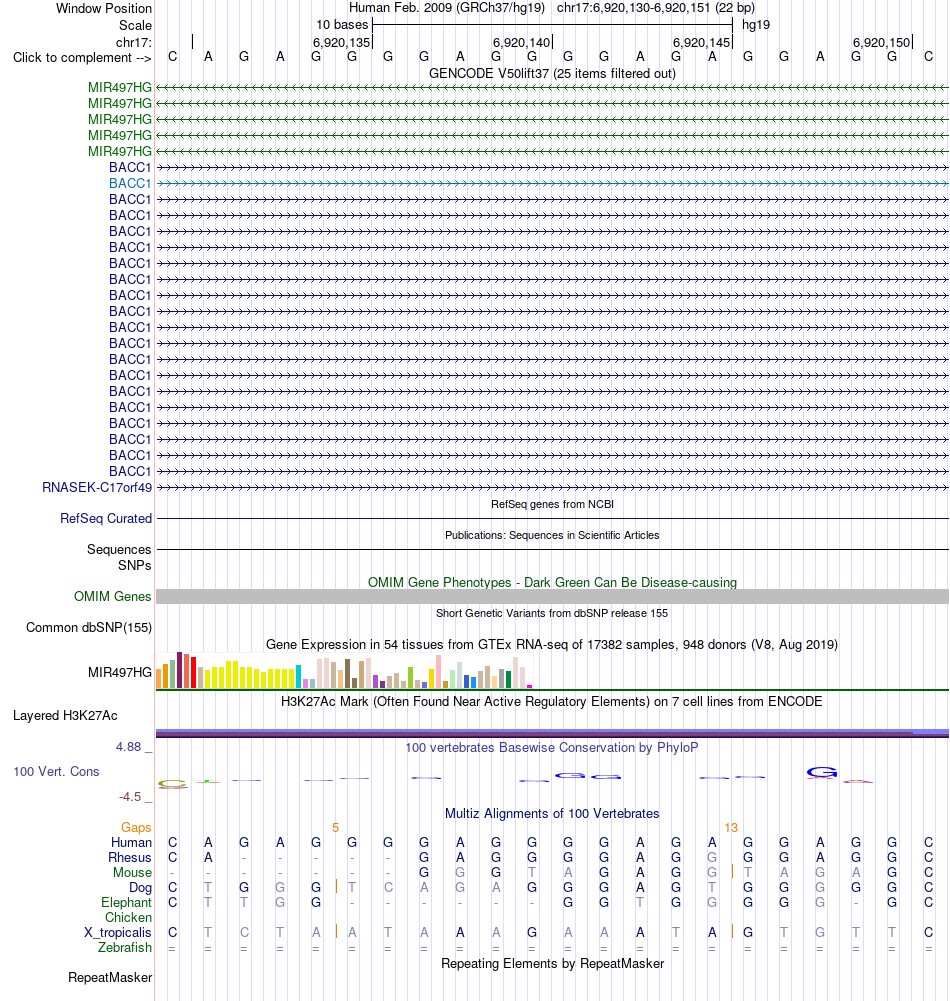
Task: Open the 'Multiz Alignments of 100 Vertebrates' title
Action: [552, 813]
